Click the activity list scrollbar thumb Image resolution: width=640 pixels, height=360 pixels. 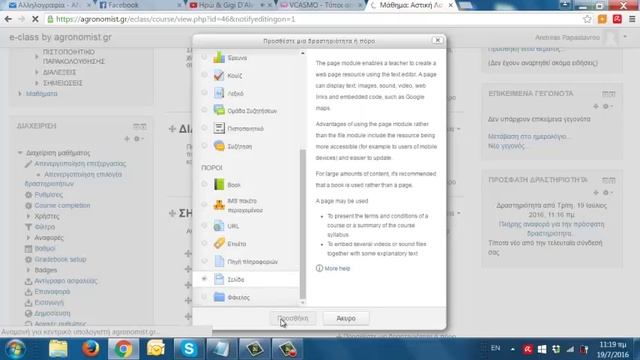(x=302, y=224)
